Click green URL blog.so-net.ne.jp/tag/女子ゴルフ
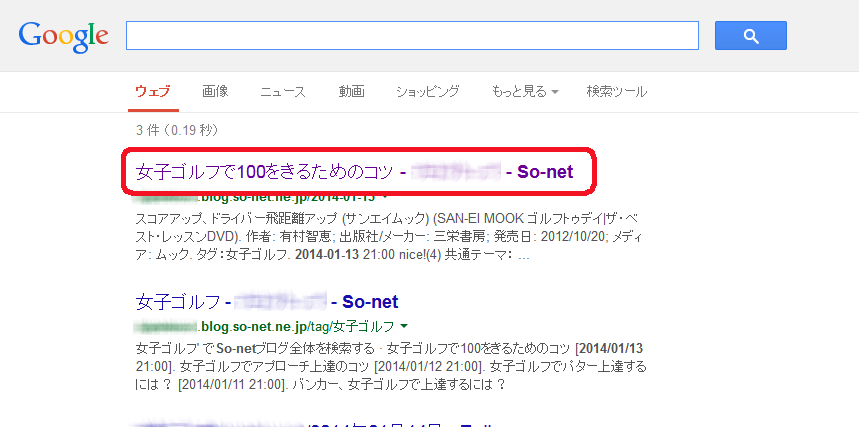859x427 pixels. pyautogui.click(x=264, y=327)
